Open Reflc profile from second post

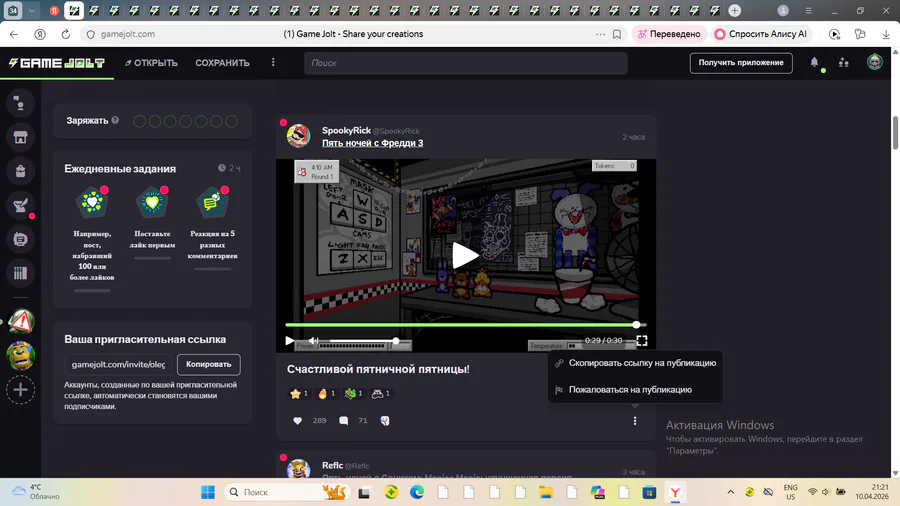(333, 465)
